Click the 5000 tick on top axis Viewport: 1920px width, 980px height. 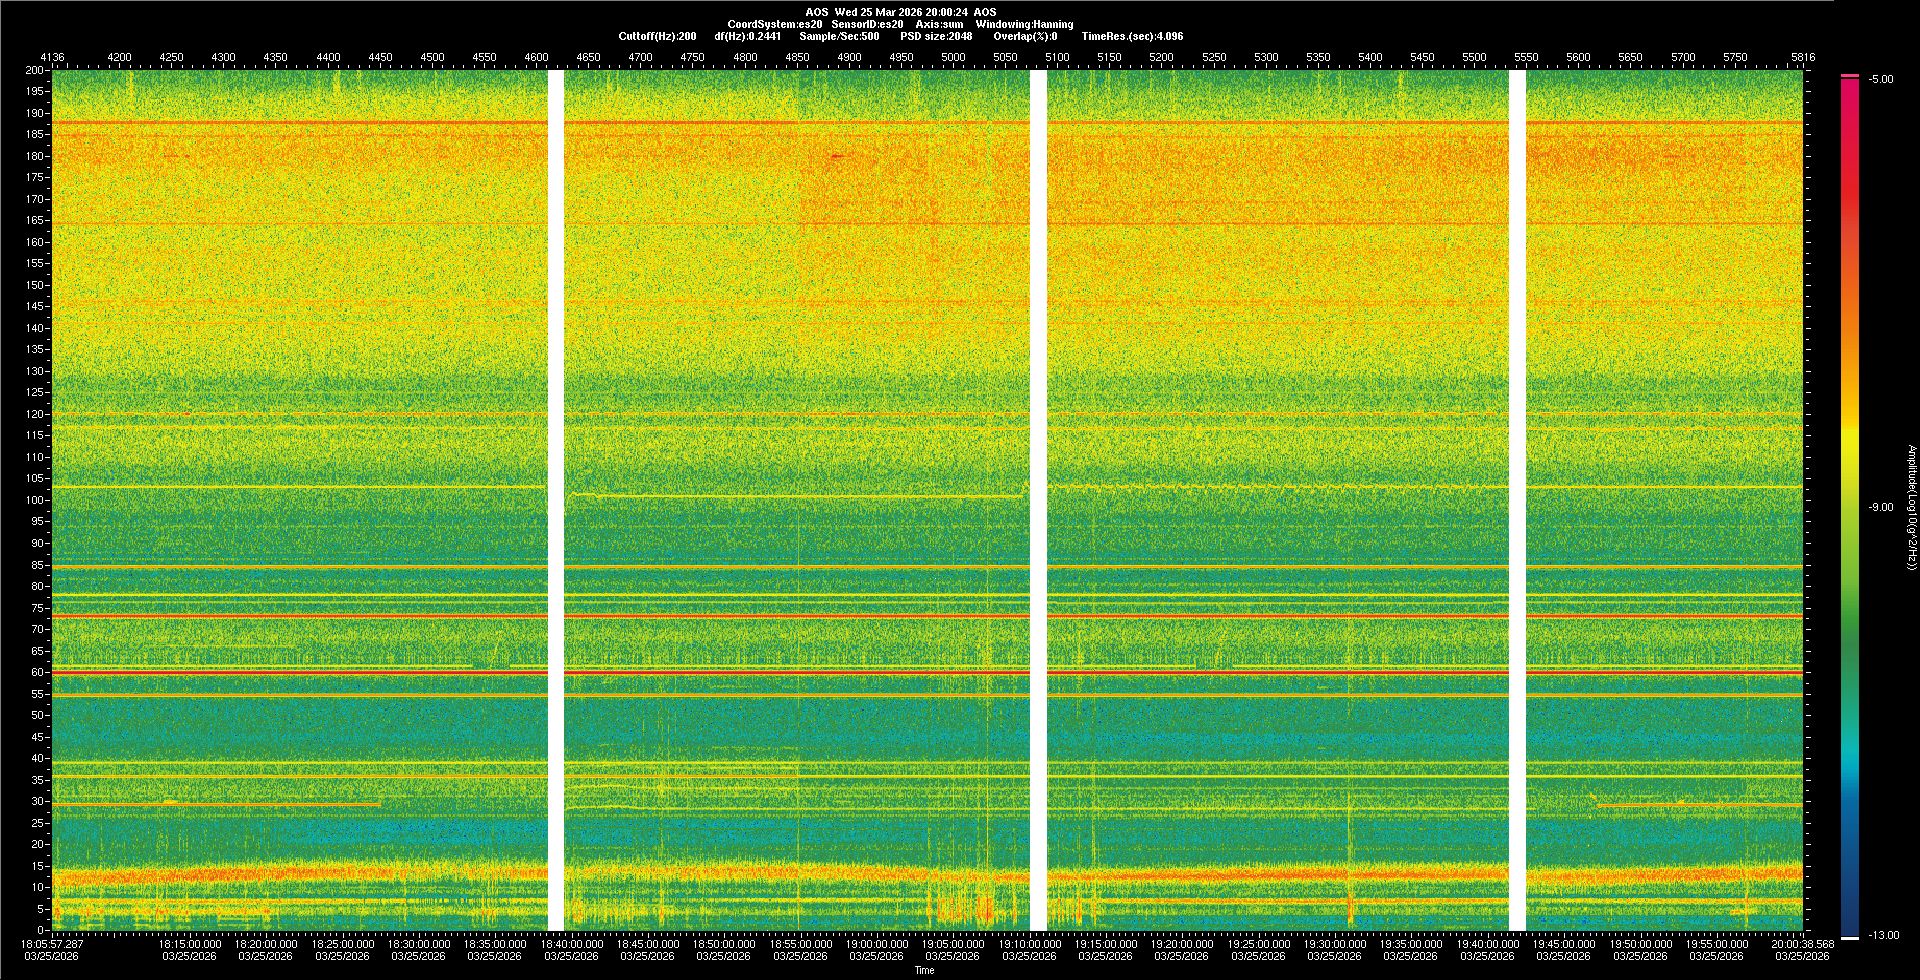click(953, 57)
